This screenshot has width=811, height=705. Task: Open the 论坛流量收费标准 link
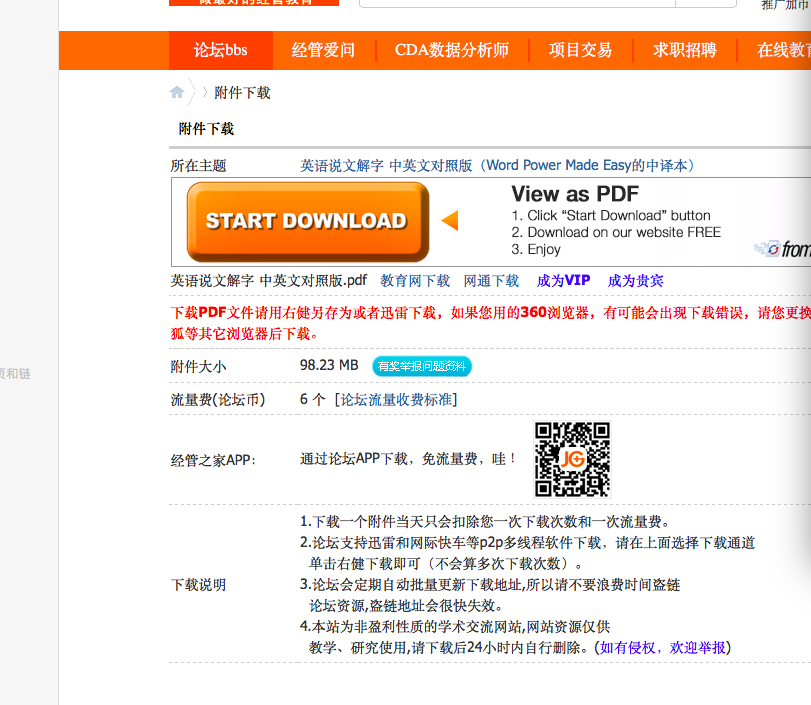[x=396, y=400]
